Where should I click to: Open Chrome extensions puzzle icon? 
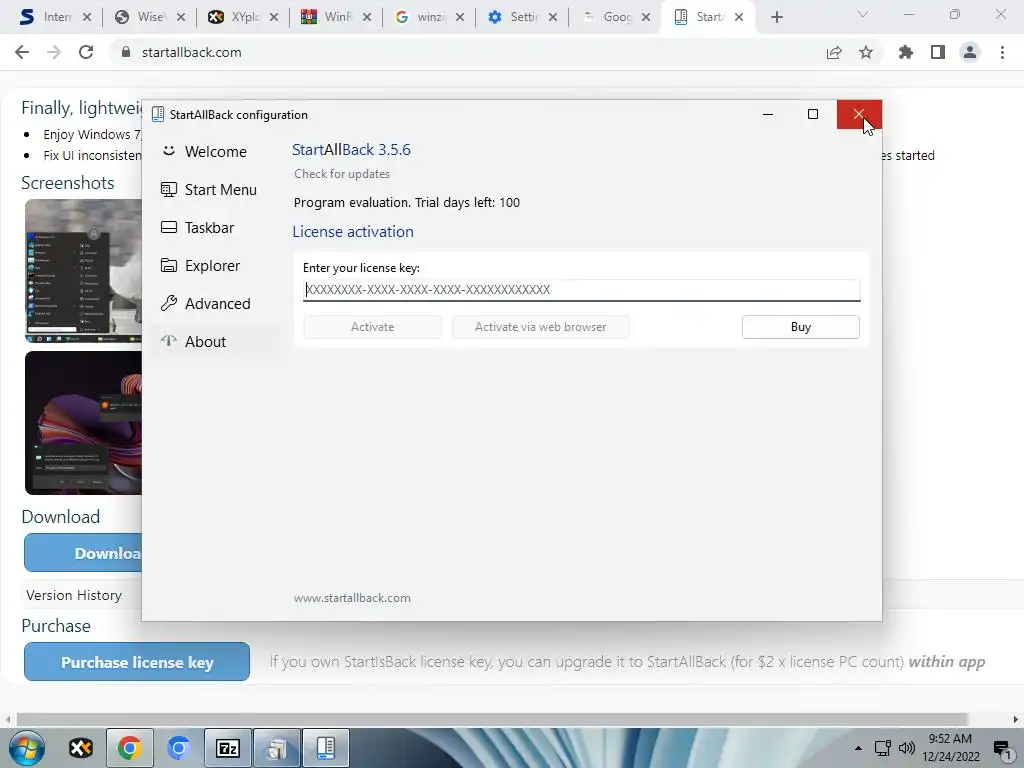coord(905,52)
